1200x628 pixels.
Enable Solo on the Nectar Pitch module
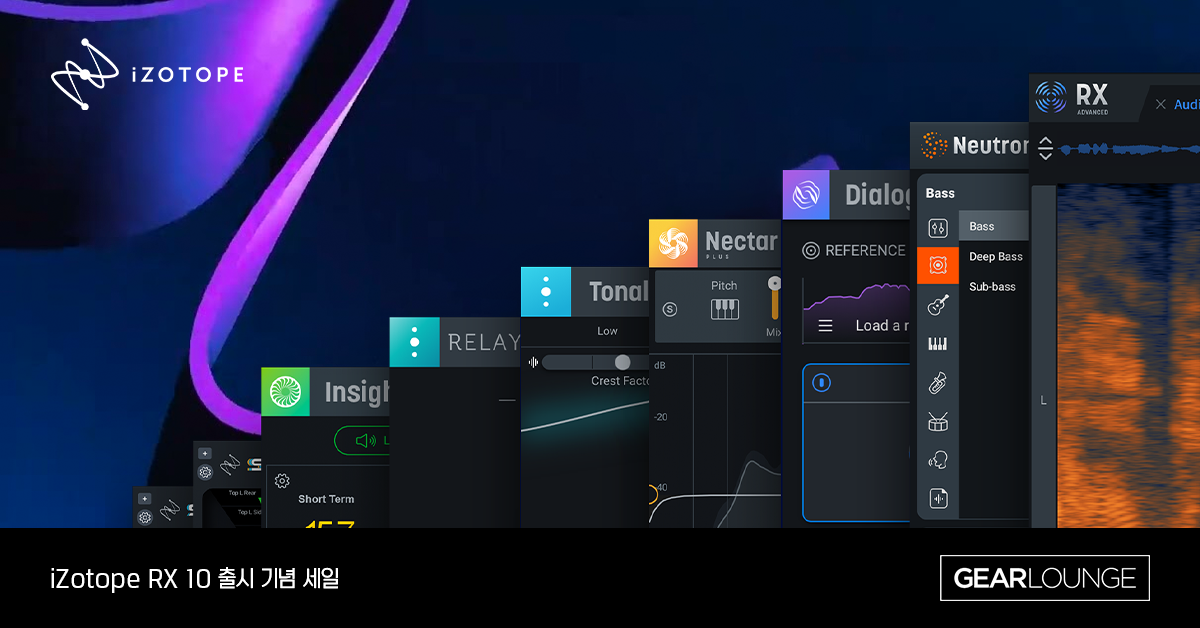(670, 310)
